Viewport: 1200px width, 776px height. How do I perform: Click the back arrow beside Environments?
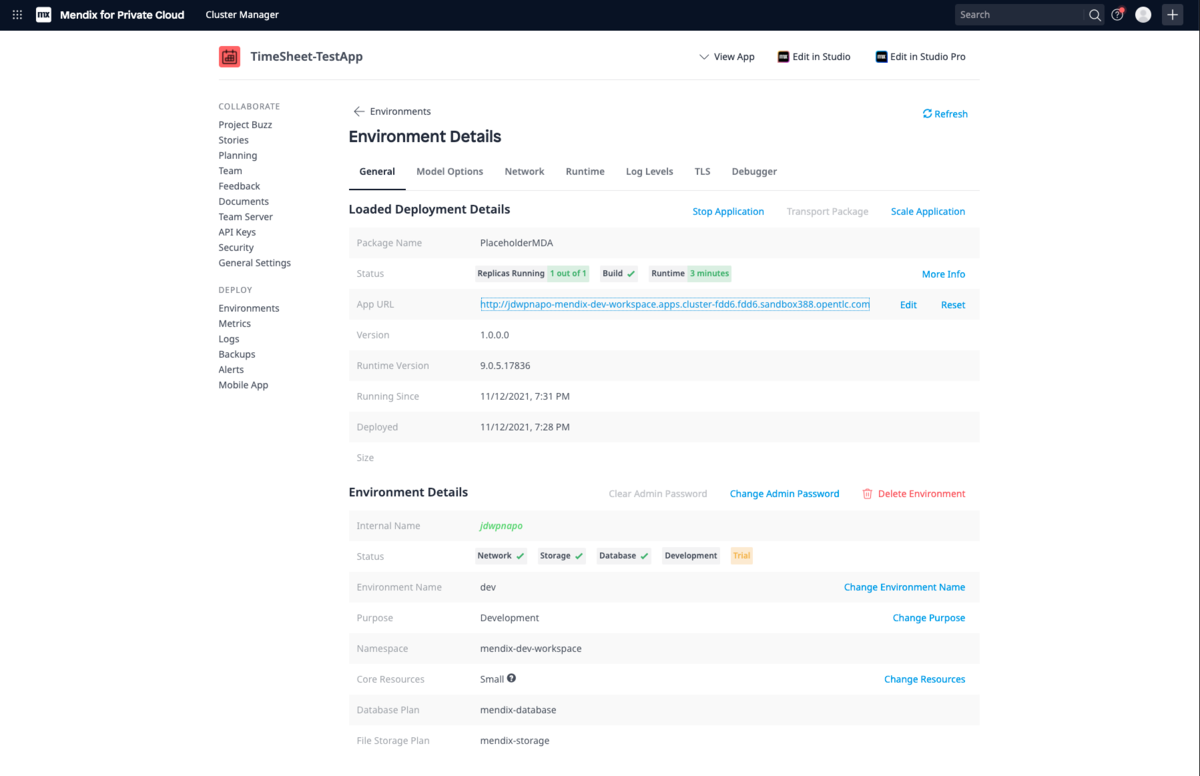[x=359, y=112]
